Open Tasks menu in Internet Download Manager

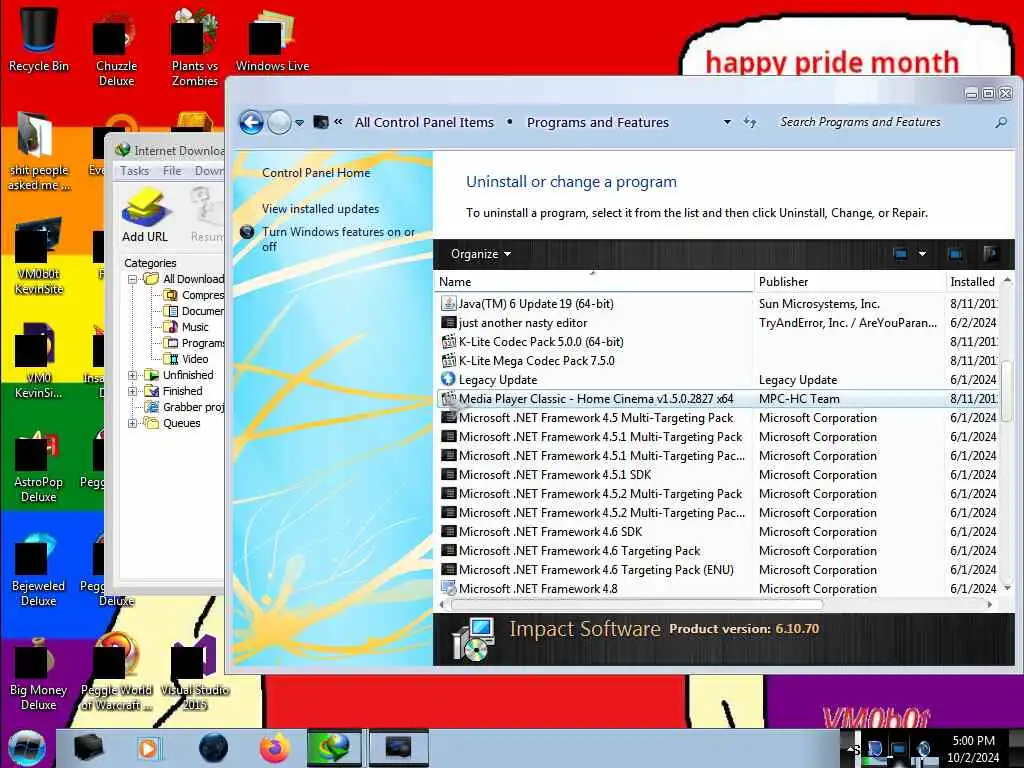135,171
